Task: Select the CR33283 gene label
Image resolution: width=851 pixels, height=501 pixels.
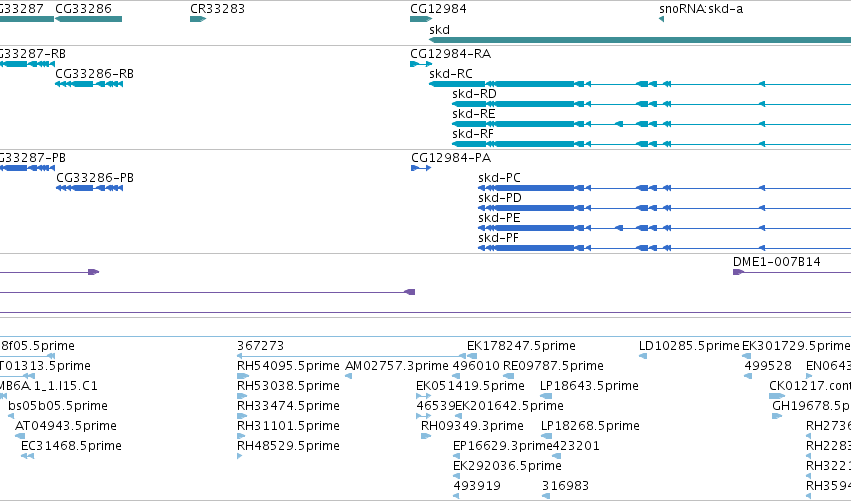Action: click(217, 9)
